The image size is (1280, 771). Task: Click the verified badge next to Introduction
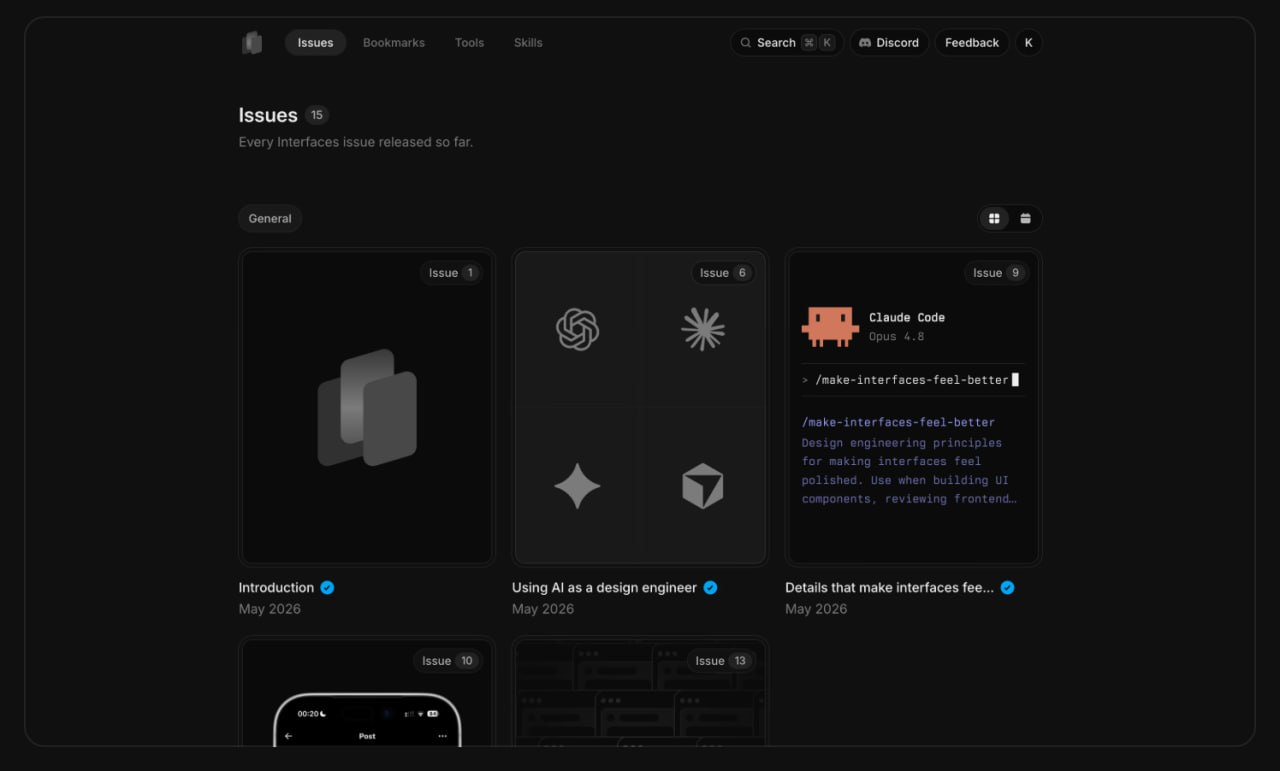coord(327,588)
